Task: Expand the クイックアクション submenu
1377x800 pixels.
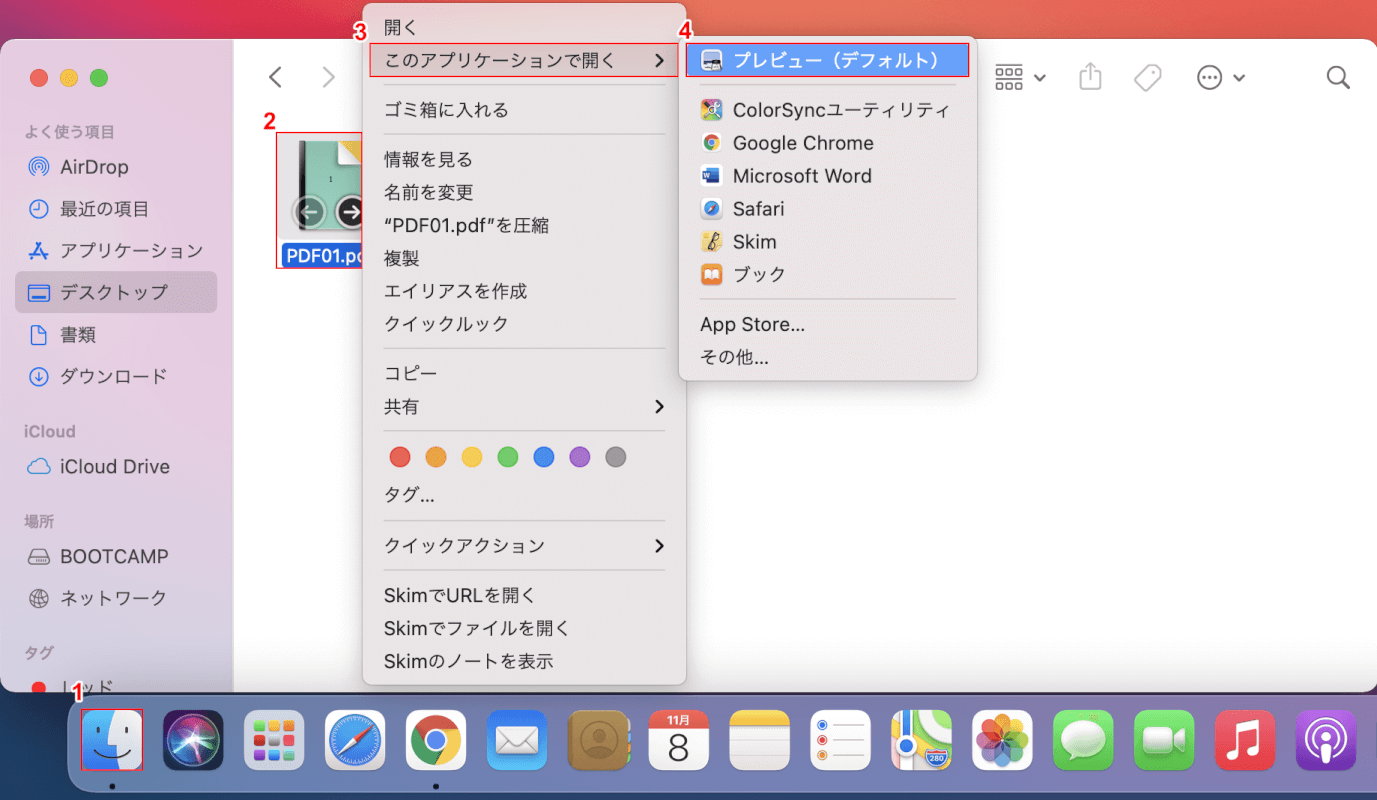Action: 525,545
